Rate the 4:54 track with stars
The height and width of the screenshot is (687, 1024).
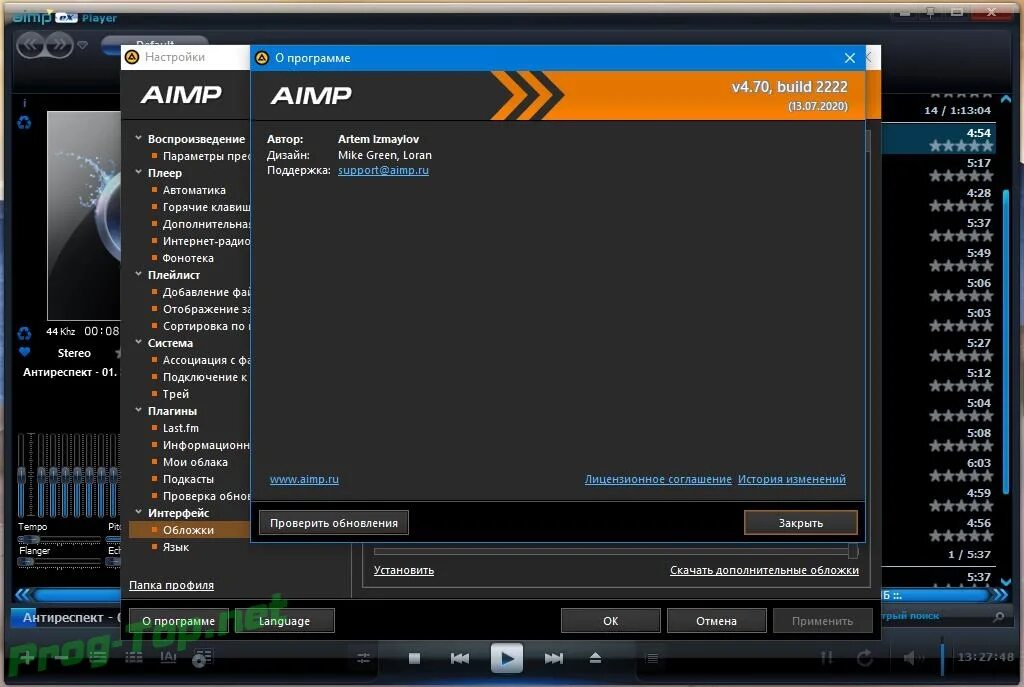(961, 146)
